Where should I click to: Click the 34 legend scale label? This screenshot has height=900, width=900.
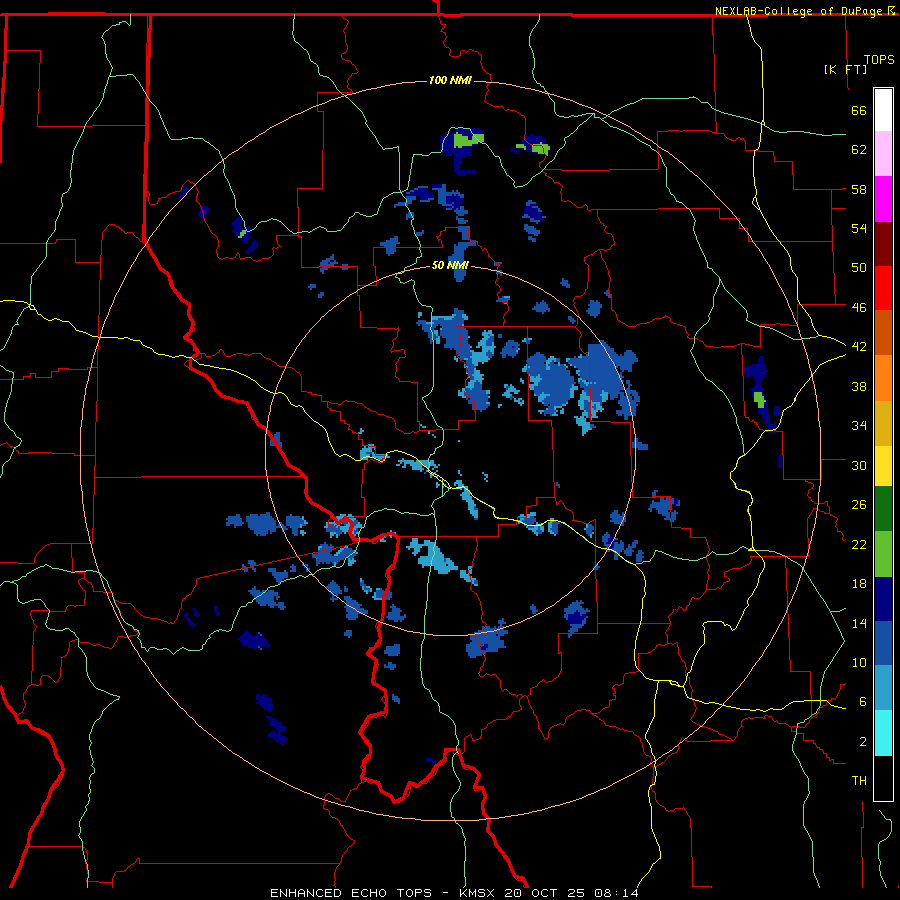point(859,426)
